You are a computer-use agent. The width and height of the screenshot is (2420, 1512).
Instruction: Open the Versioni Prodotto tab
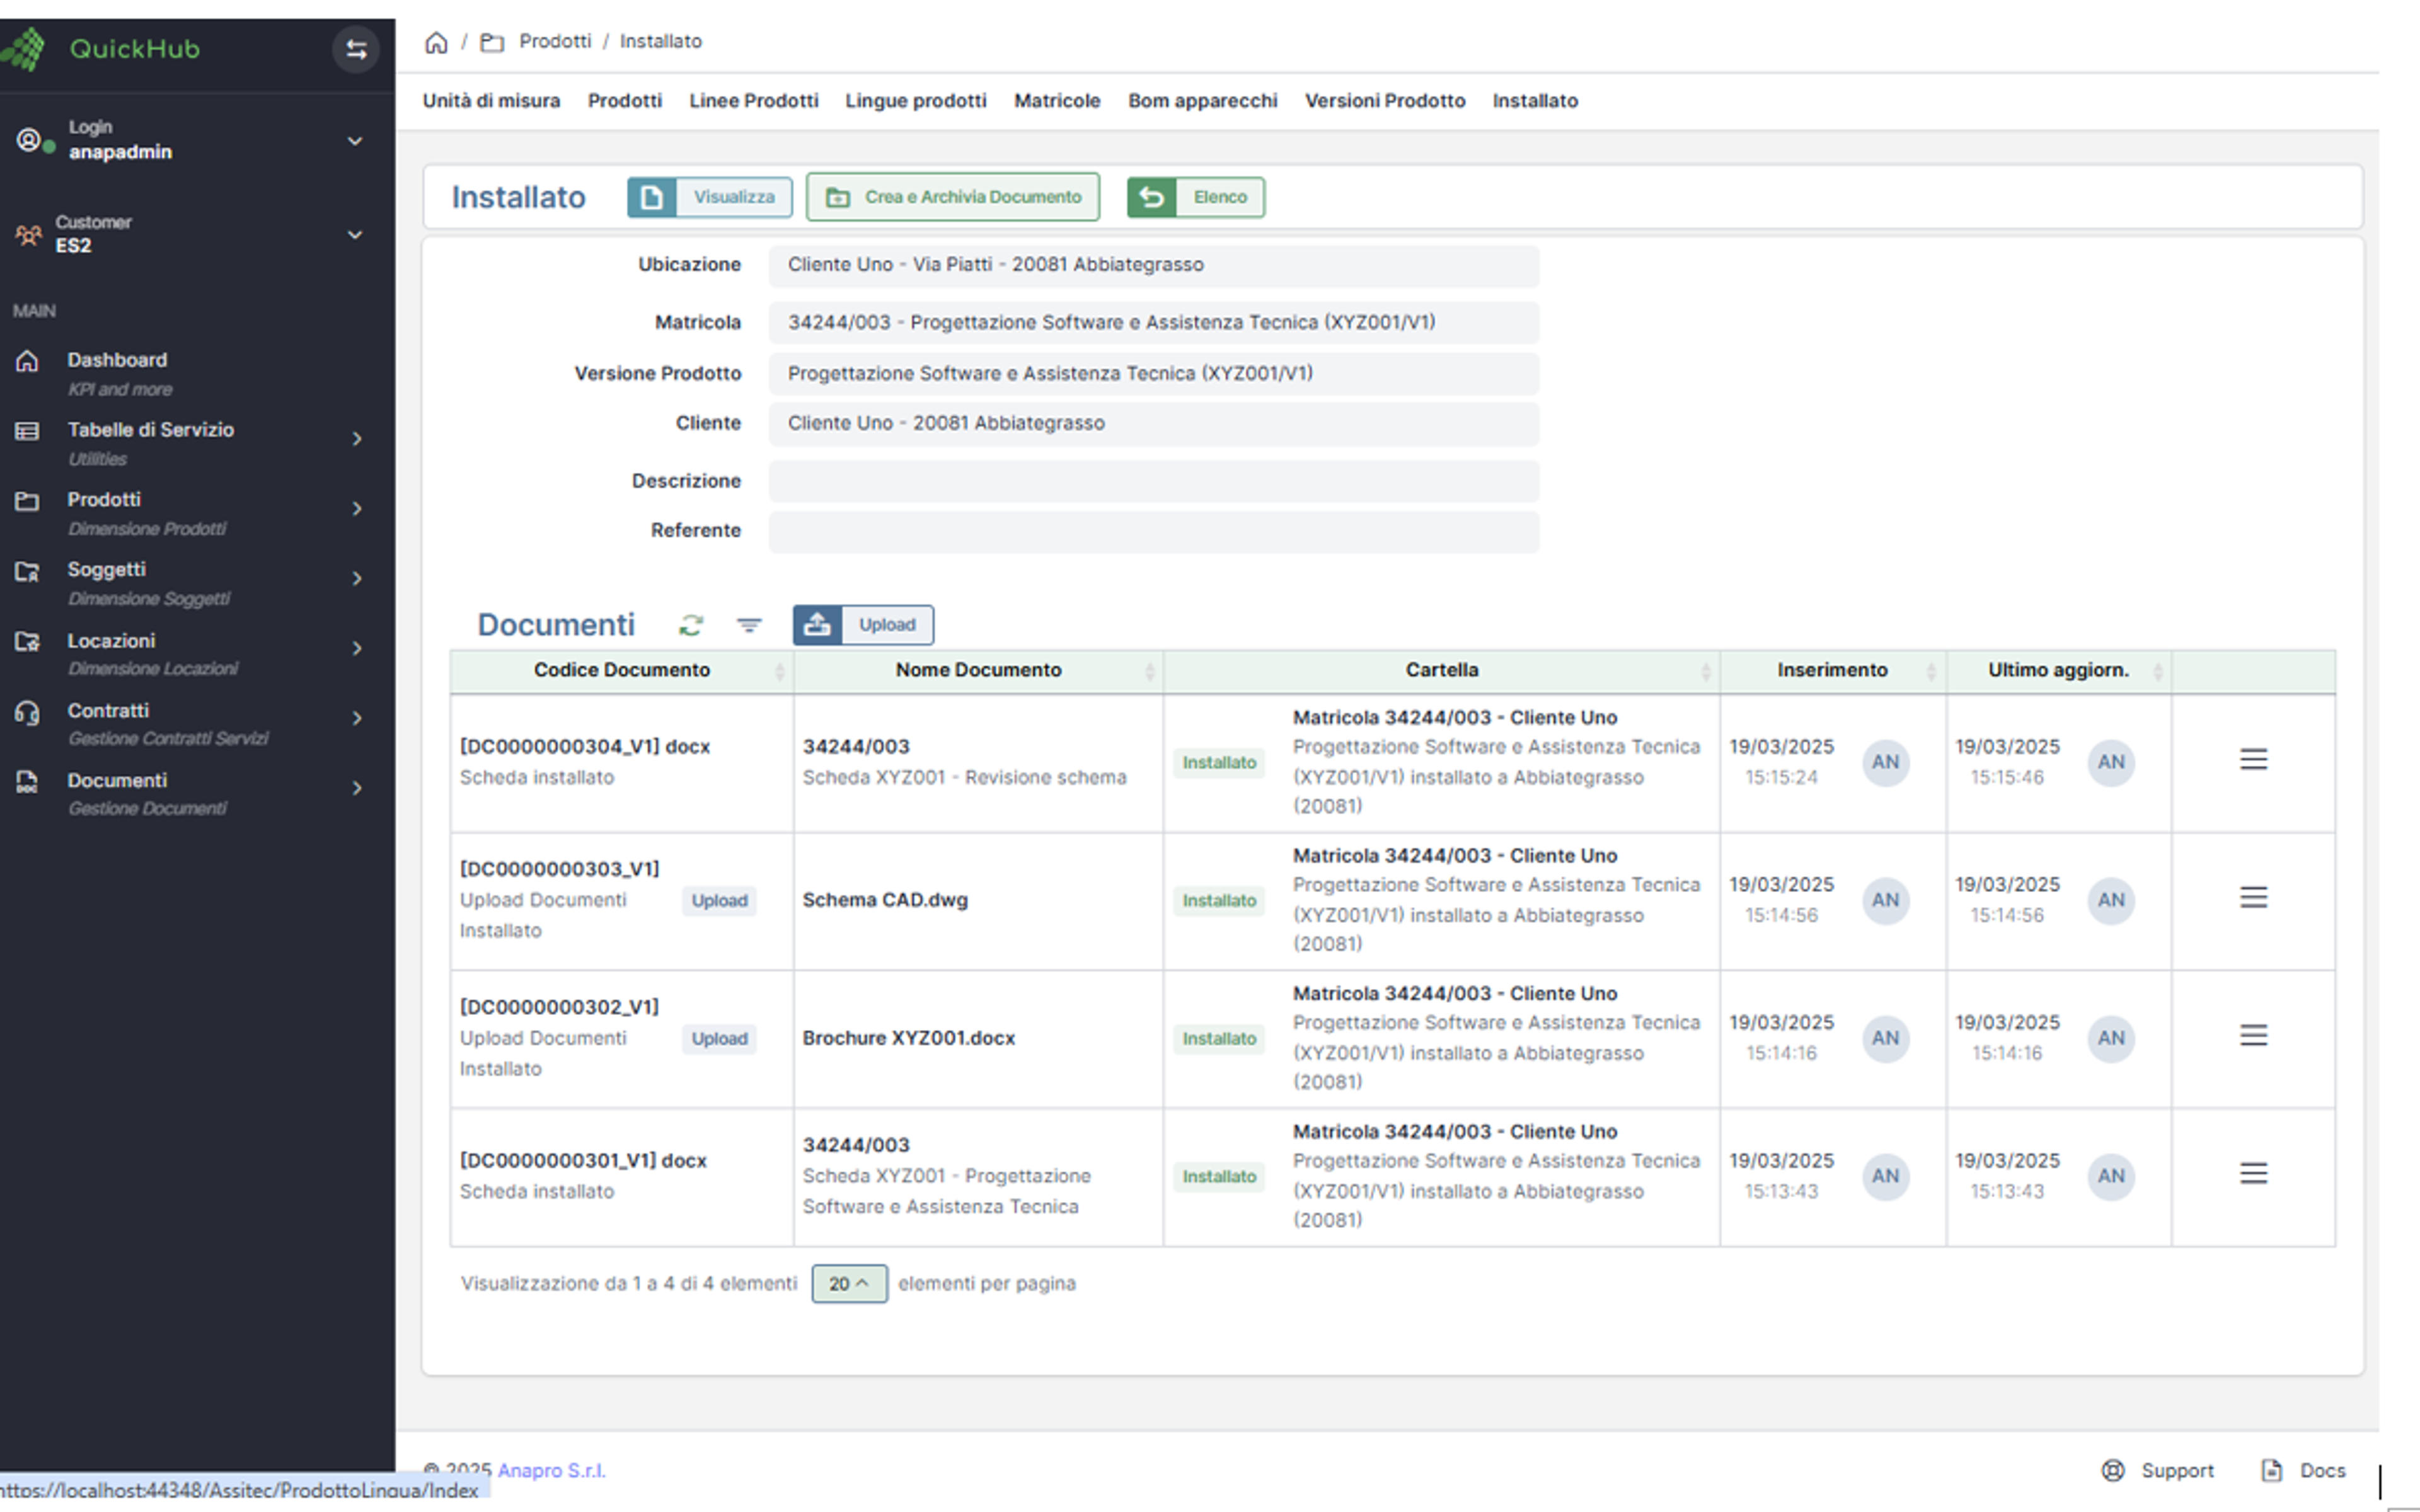coord(1385,101)
